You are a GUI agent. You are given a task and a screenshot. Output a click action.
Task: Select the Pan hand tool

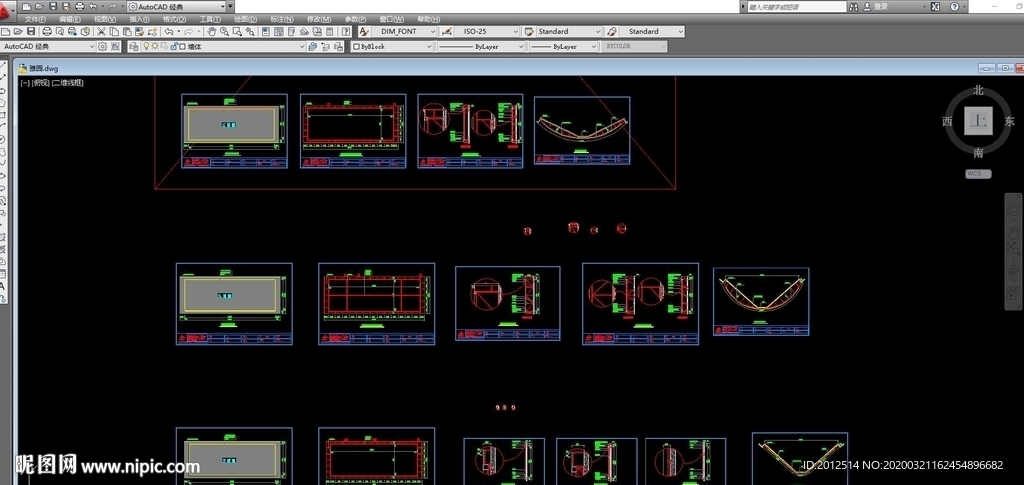point(212,32)
